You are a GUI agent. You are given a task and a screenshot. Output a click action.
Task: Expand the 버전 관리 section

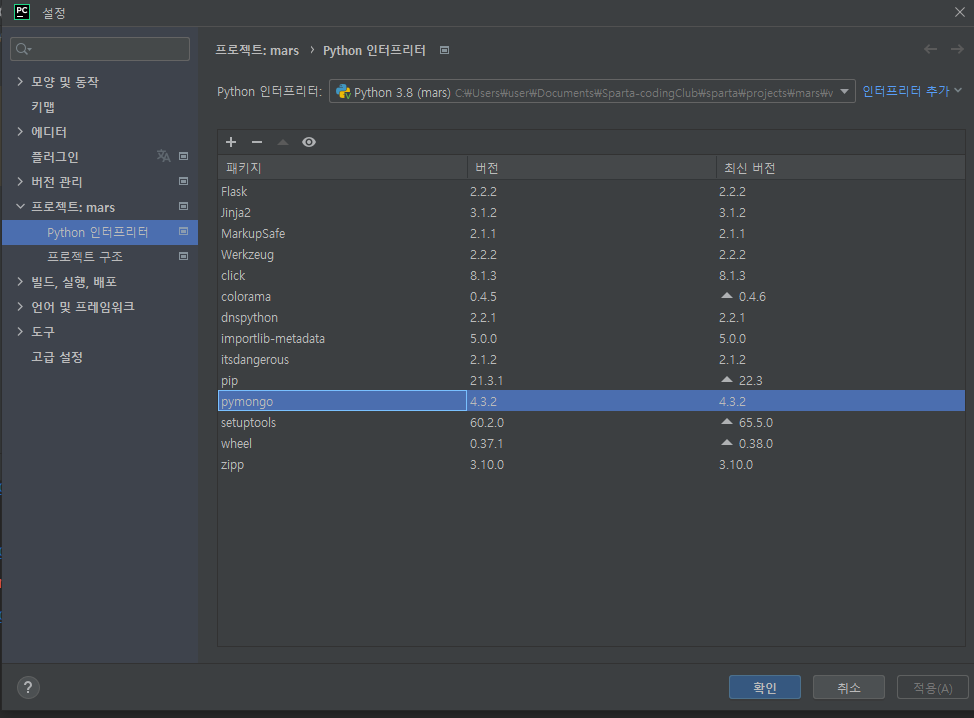pyautogui.click(x=20, y=181)
